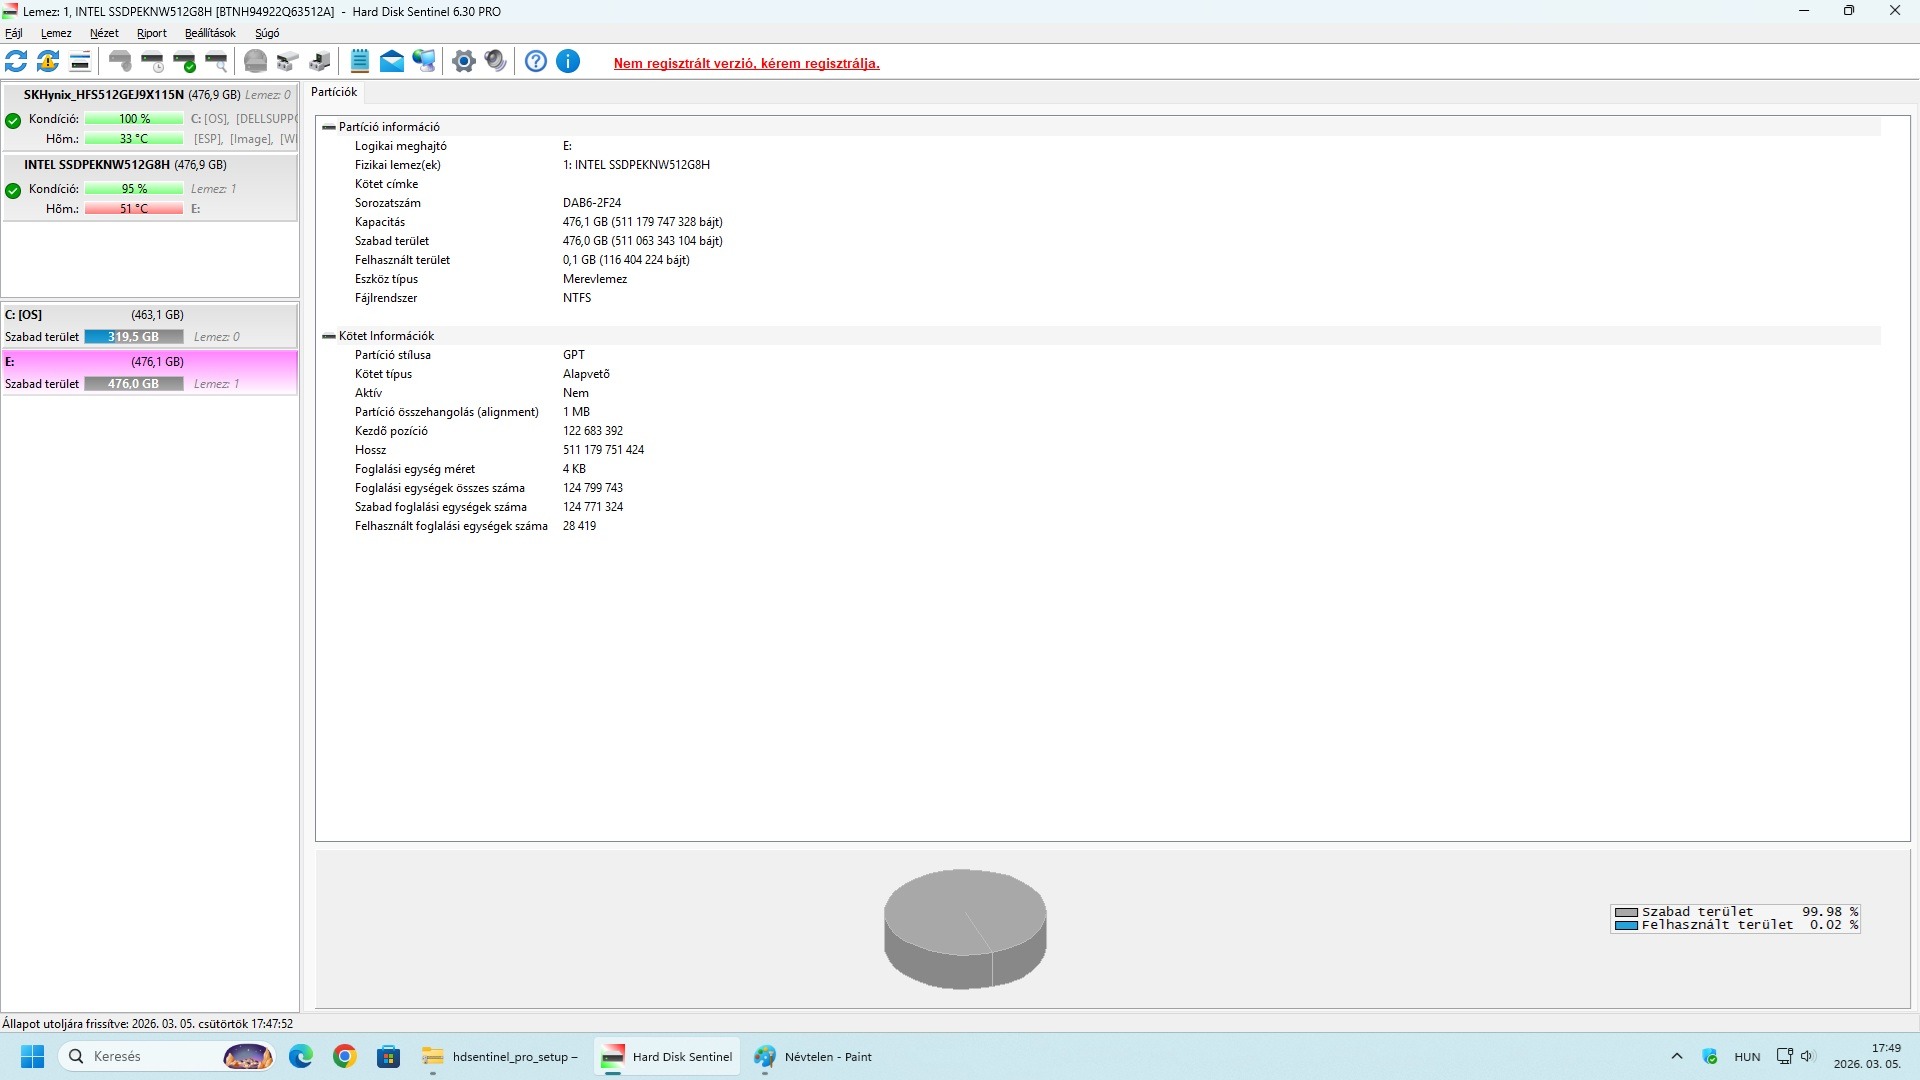Click the blue question mark help icon
The height and width of the screenshot is (1080, 1920).
point(536,62)
